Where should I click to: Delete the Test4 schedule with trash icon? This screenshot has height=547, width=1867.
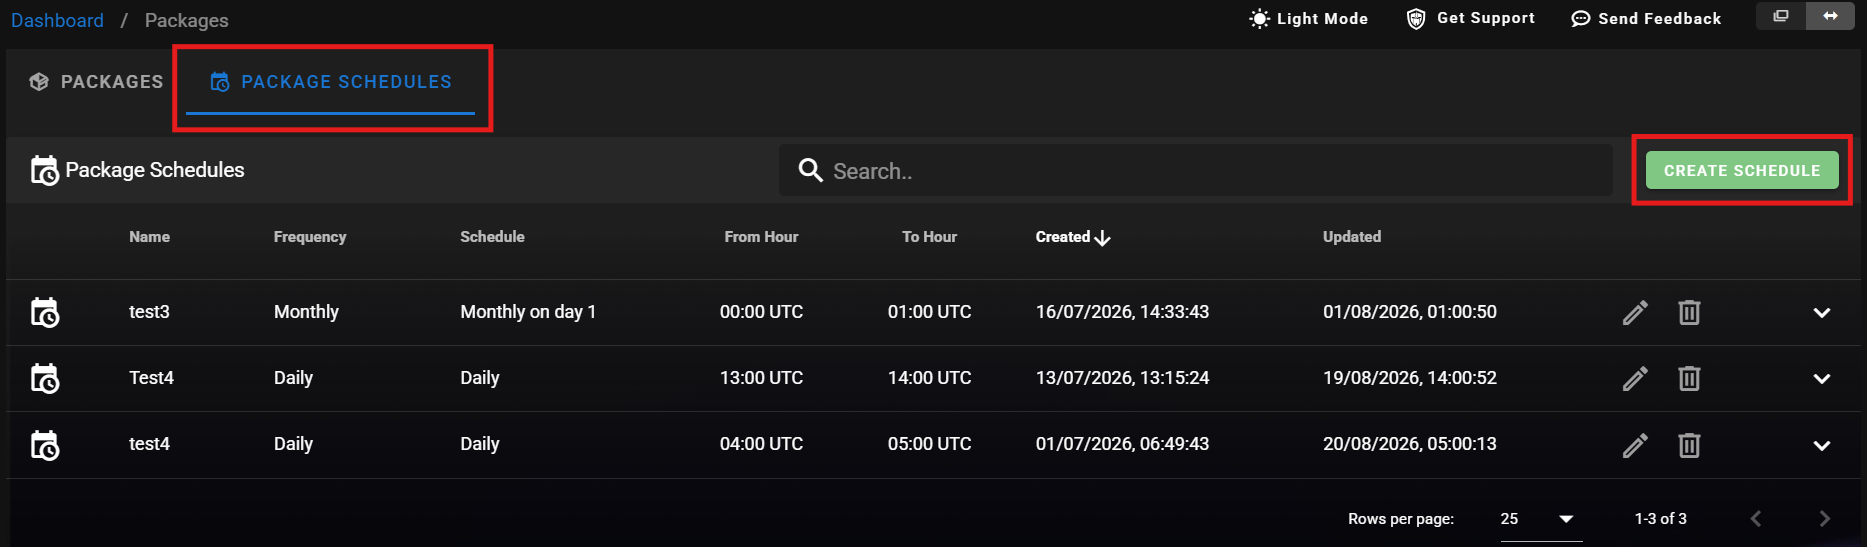pyautogui.click(x=1689, y=379)
